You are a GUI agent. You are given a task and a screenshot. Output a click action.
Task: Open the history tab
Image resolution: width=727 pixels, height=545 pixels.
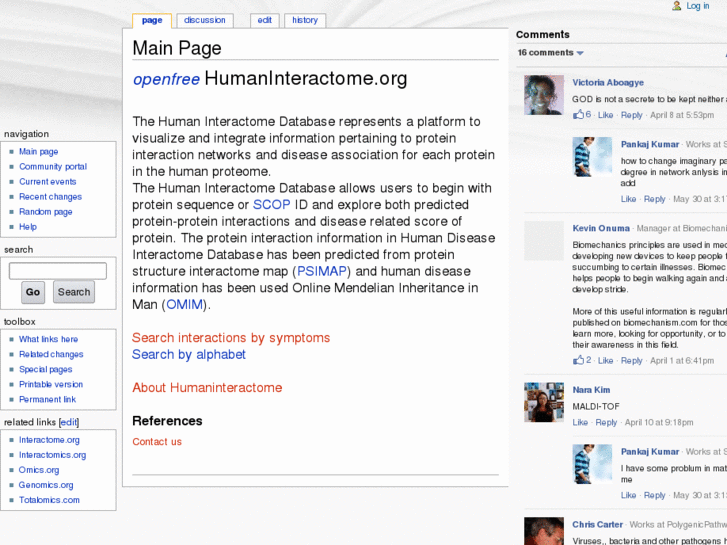pyautogui.click(x=305, y=20)
